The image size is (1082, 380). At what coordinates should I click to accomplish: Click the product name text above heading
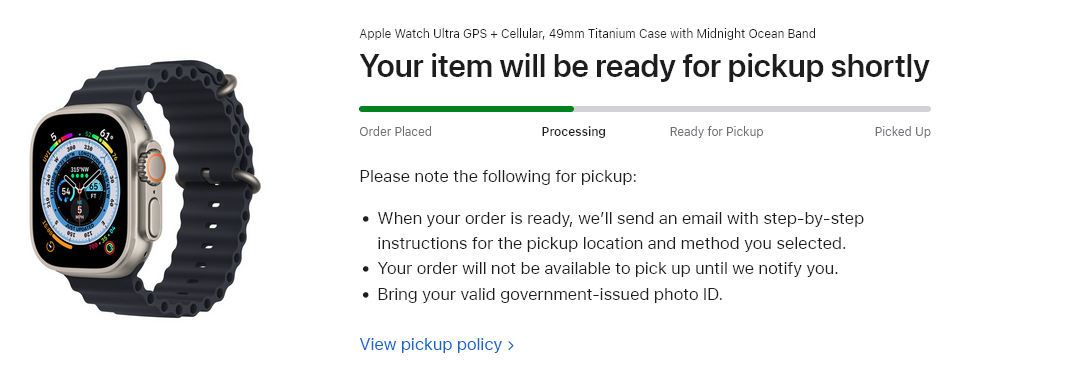coord(587,34)
